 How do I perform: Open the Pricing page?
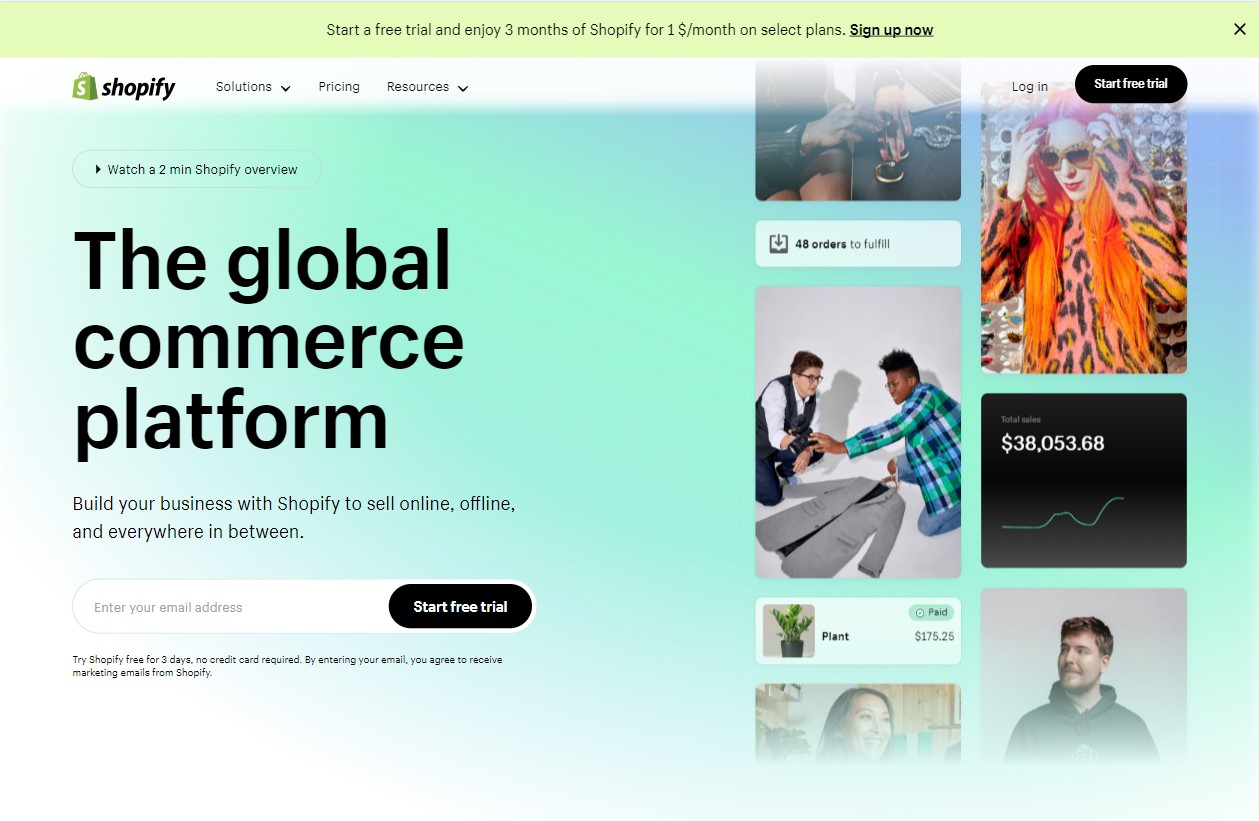click(339, 87)
